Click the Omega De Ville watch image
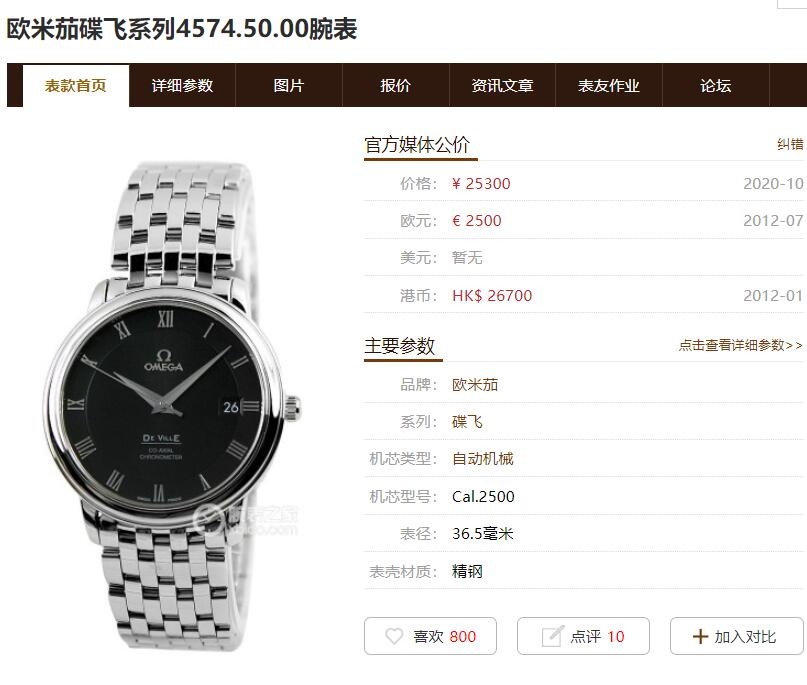The width and height of the screenshot is (807, 685). click(x=171, y=405)
